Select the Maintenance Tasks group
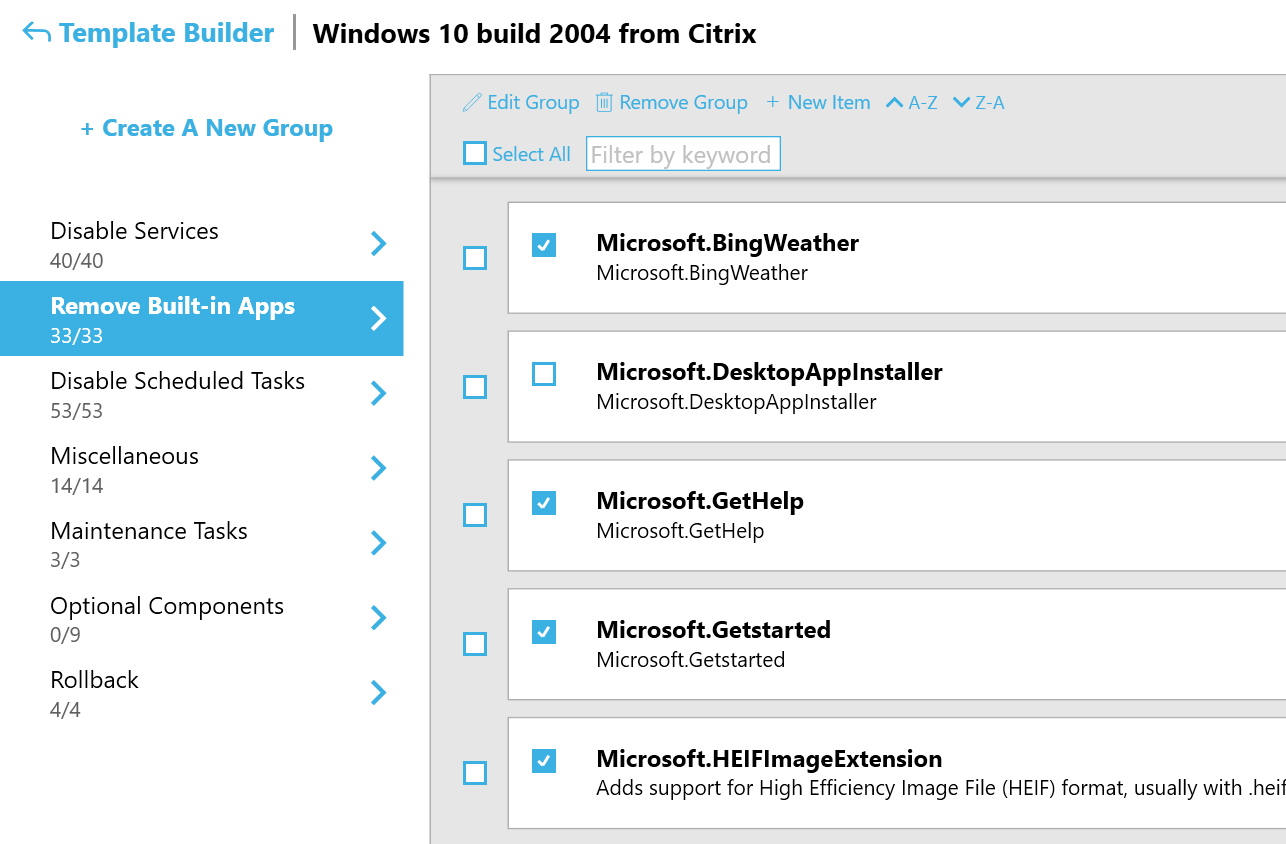1286x844 pixels. 202,544
